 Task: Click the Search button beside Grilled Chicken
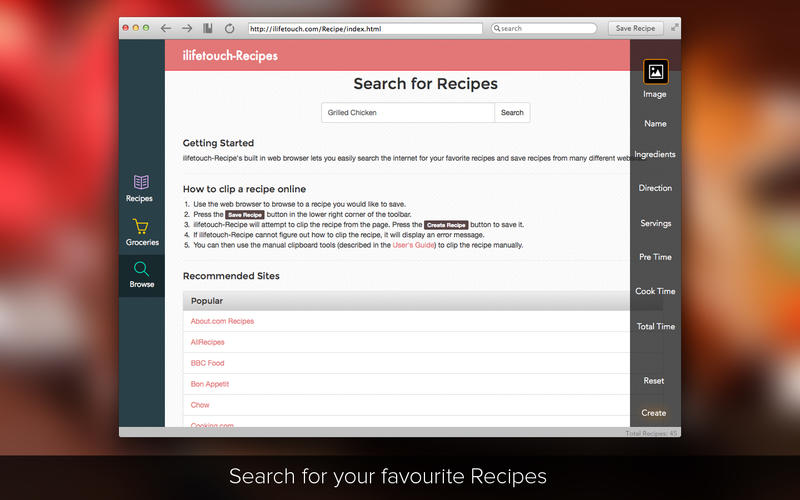coord(512,113)
